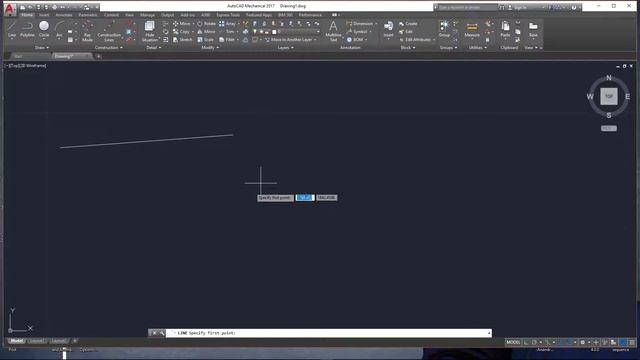Switch to the Start file tab
Image resolution: width=640 pixels, height=360 pixels.
coord(18,56)
